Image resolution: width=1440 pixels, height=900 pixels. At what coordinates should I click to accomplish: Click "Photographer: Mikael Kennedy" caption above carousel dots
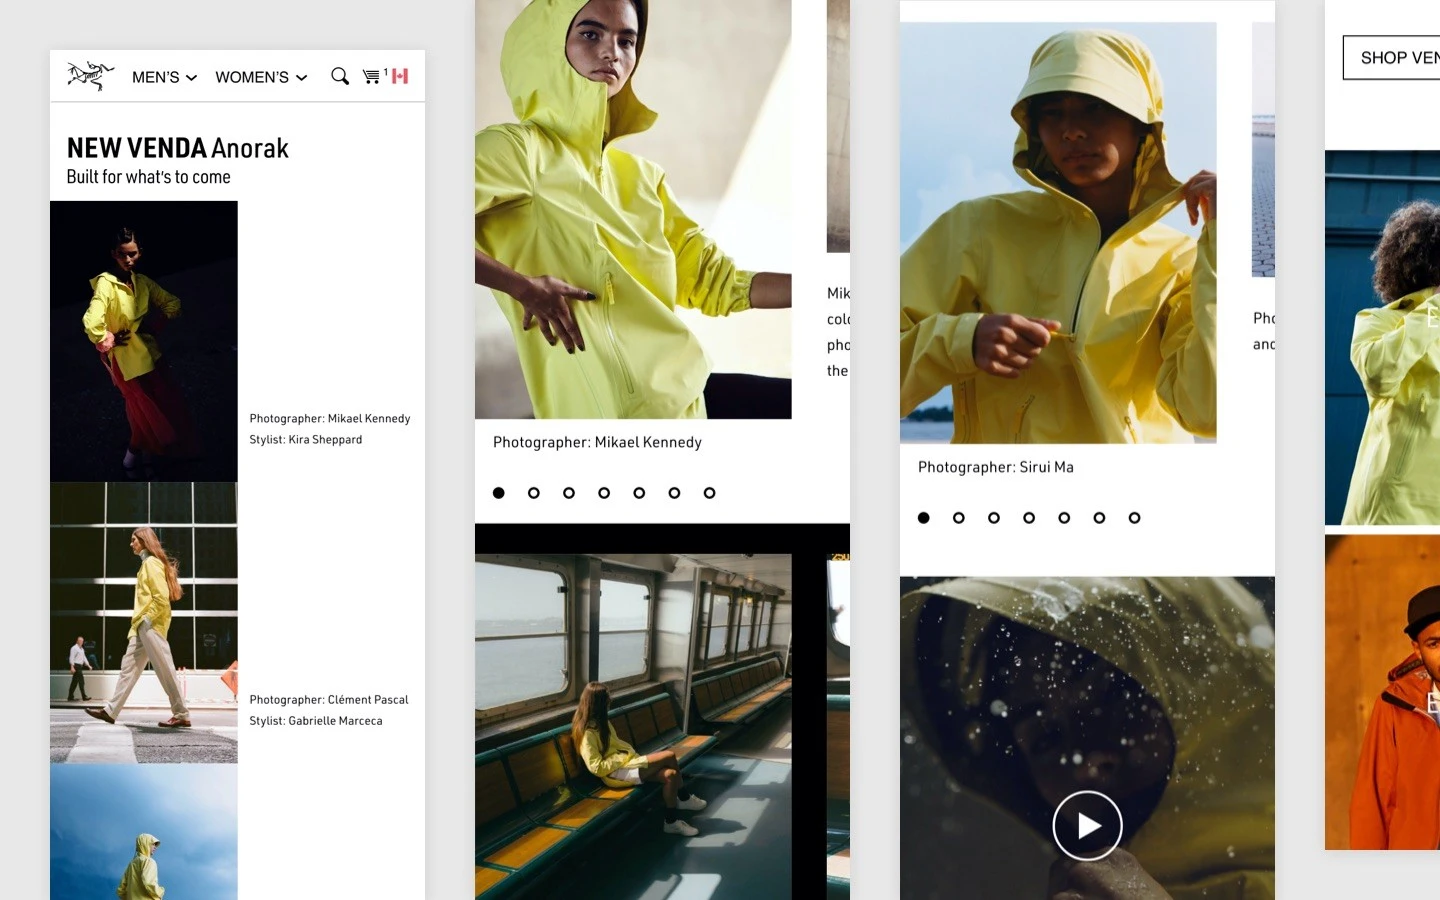click(597, 442)
